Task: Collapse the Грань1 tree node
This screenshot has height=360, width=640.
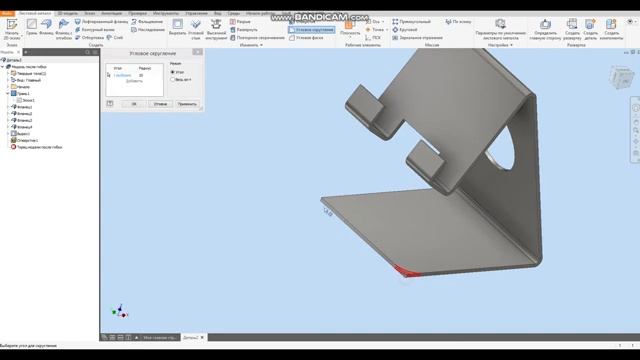Action: 8,93
